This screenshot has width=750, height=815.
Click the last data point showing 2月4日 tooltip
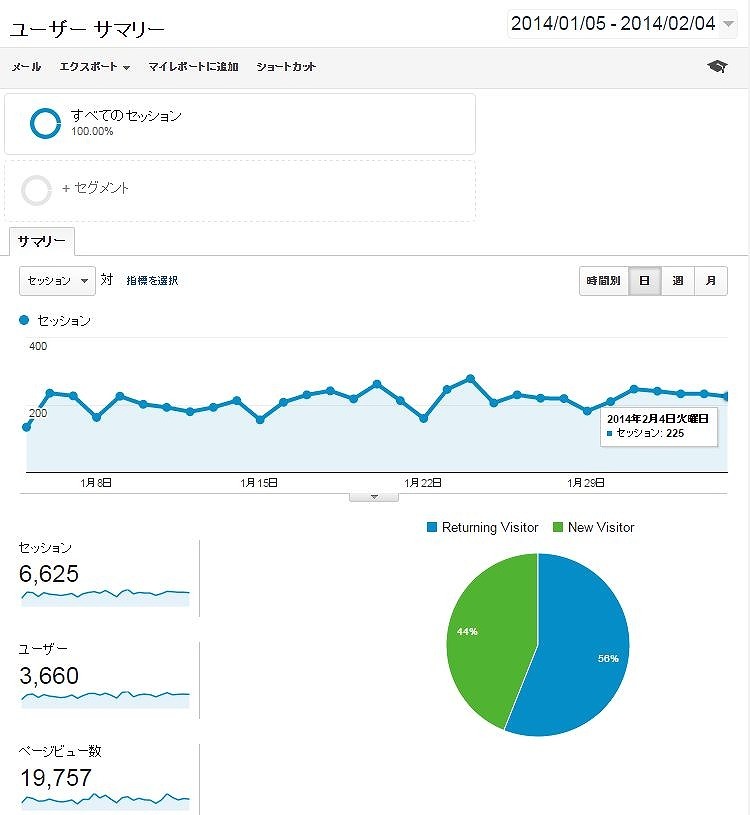(x=726, y=397)
